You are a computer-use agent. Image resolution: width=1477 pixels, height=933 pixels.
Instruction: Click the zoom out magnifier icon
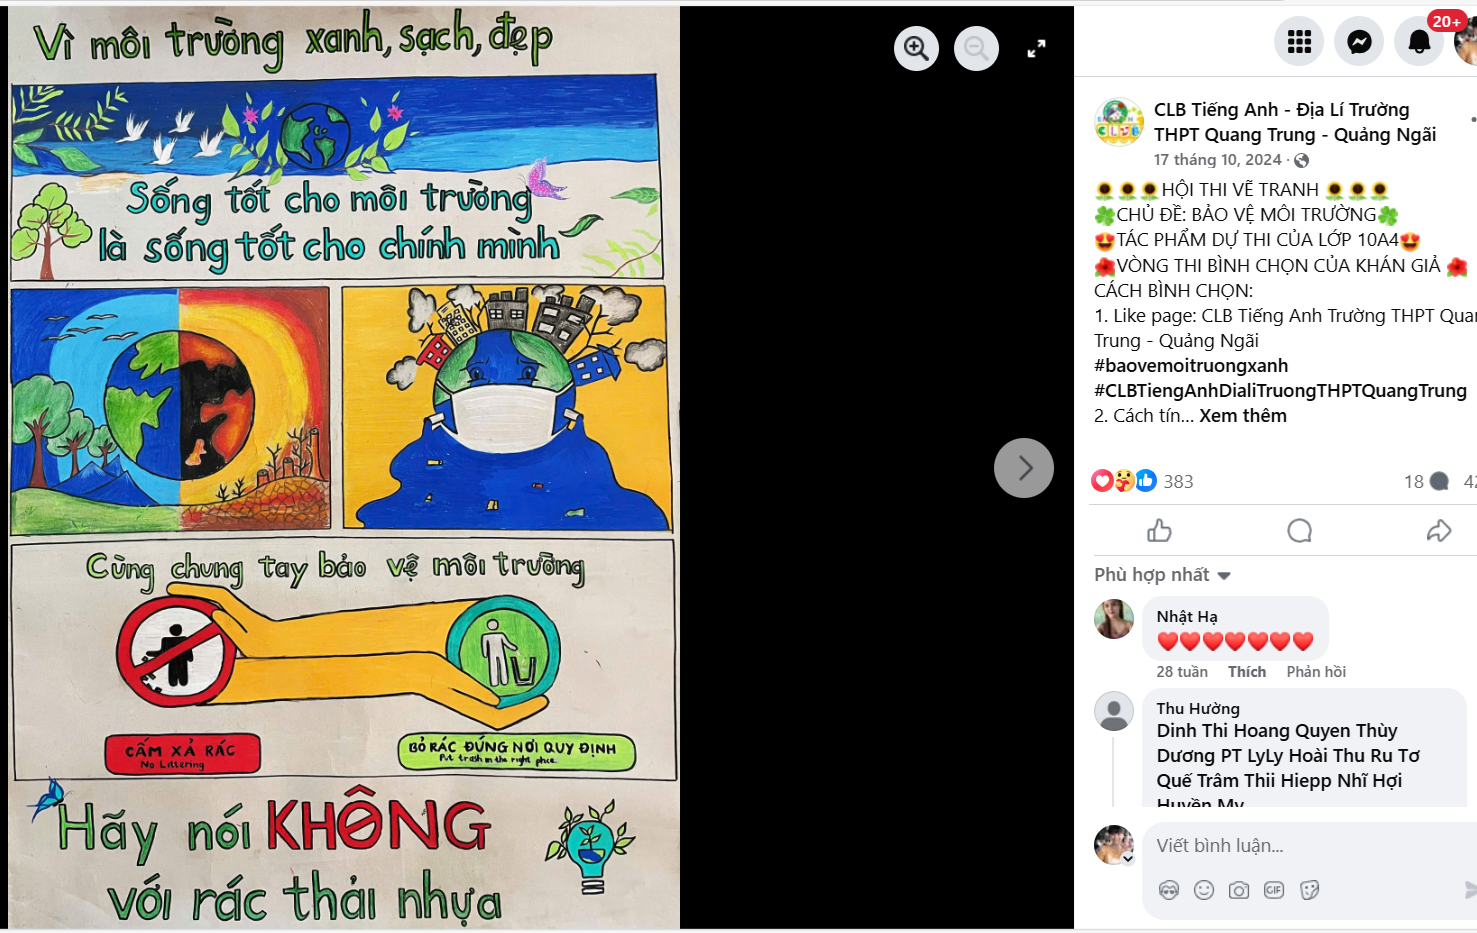[x=976, y=48]
